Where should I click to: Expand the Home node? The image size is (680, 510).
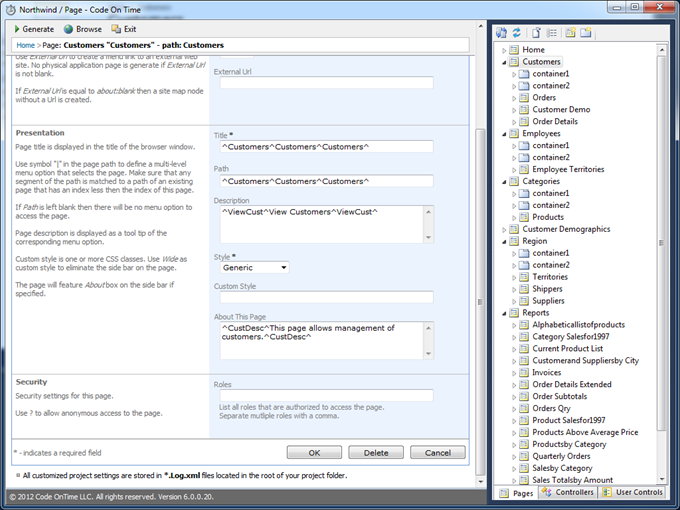pyautogui.click(x=504, y=50)
